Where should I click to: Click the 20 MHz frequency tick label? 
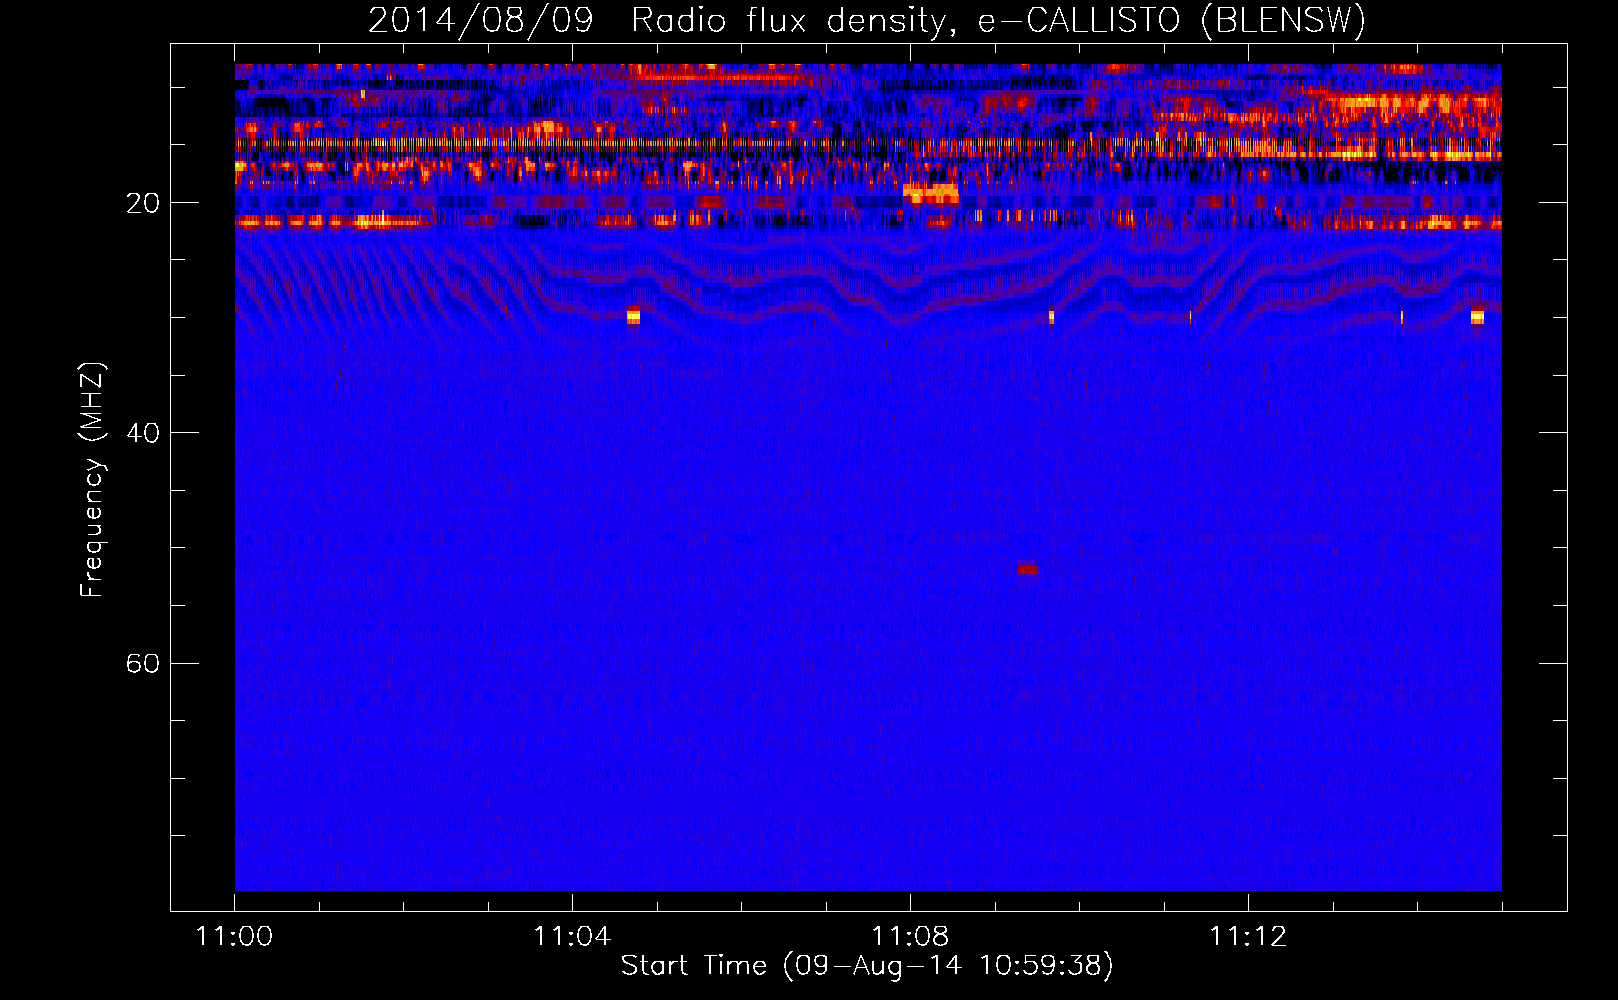143,204
